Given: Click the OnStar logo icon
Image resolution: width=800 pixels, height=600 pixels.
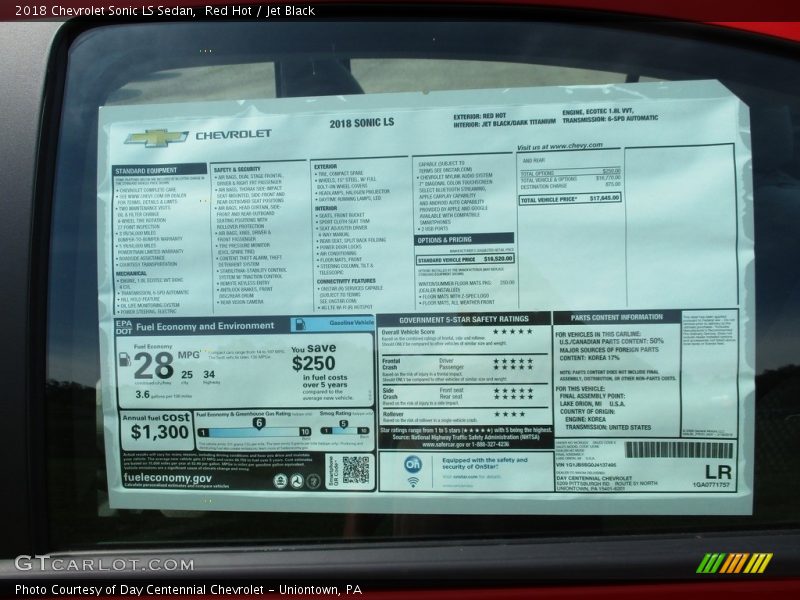Looking at the screenshot, I should click(413, 464).
